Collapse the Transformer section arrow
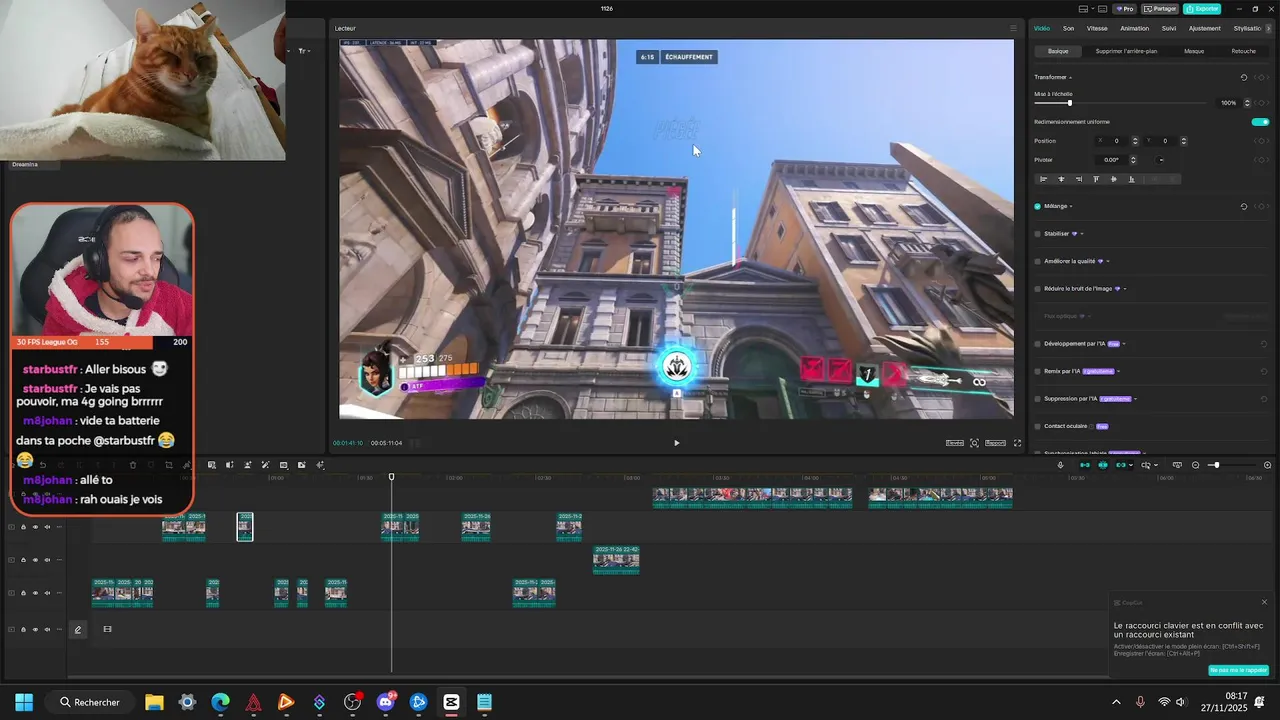Viewport: 1280px width, 720px height. [1071, 77]
